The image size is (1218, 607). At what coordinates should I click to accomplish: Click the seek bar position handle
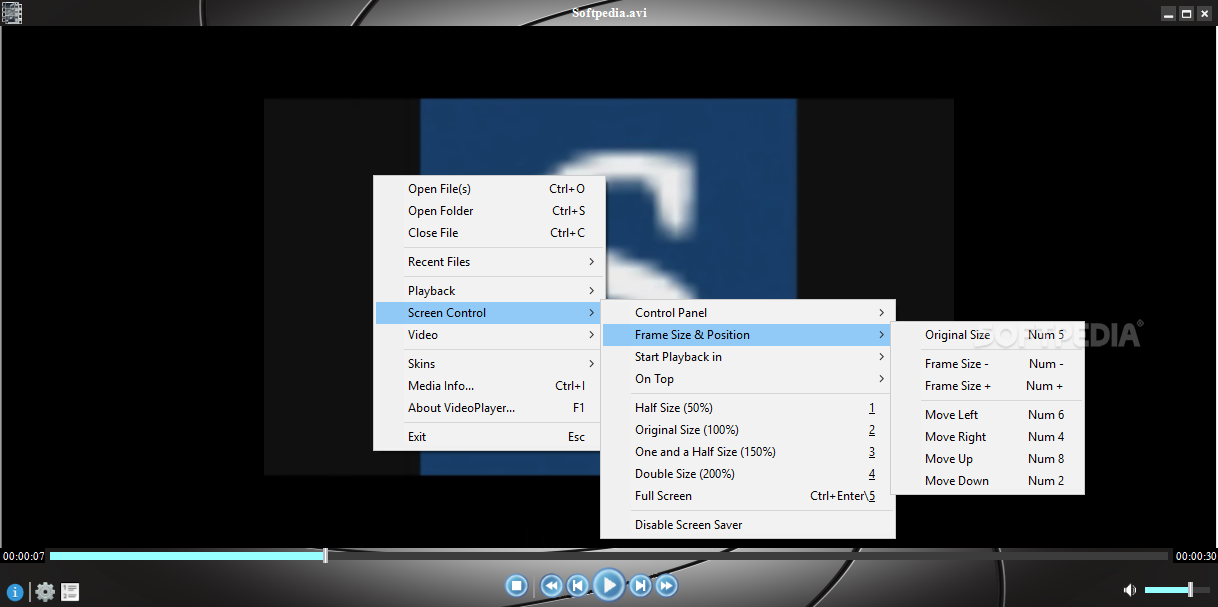[325, 555]
